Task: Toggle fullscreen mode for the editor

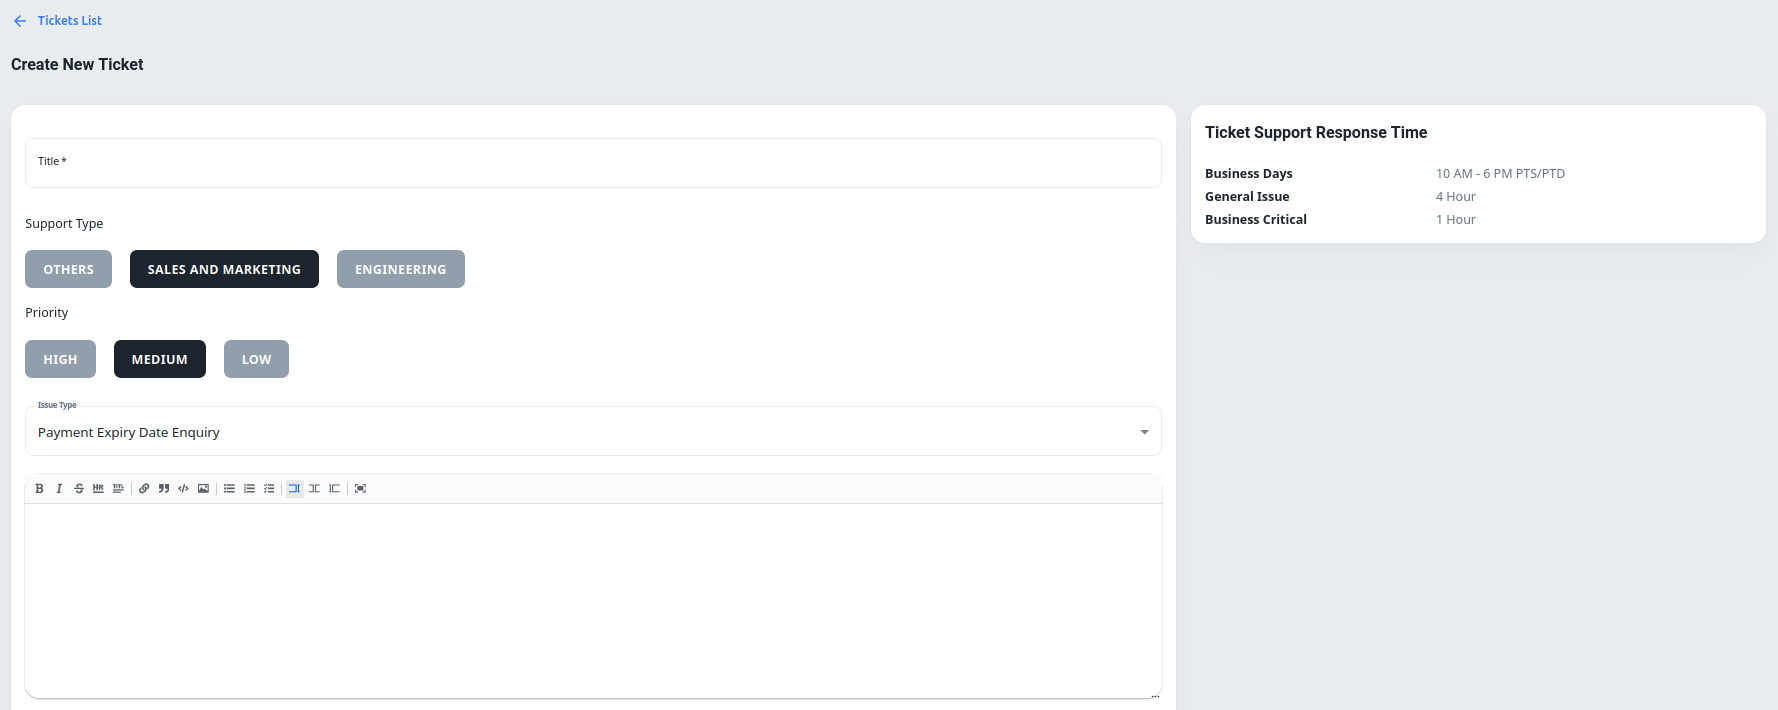Action: [x=360, y=489]
